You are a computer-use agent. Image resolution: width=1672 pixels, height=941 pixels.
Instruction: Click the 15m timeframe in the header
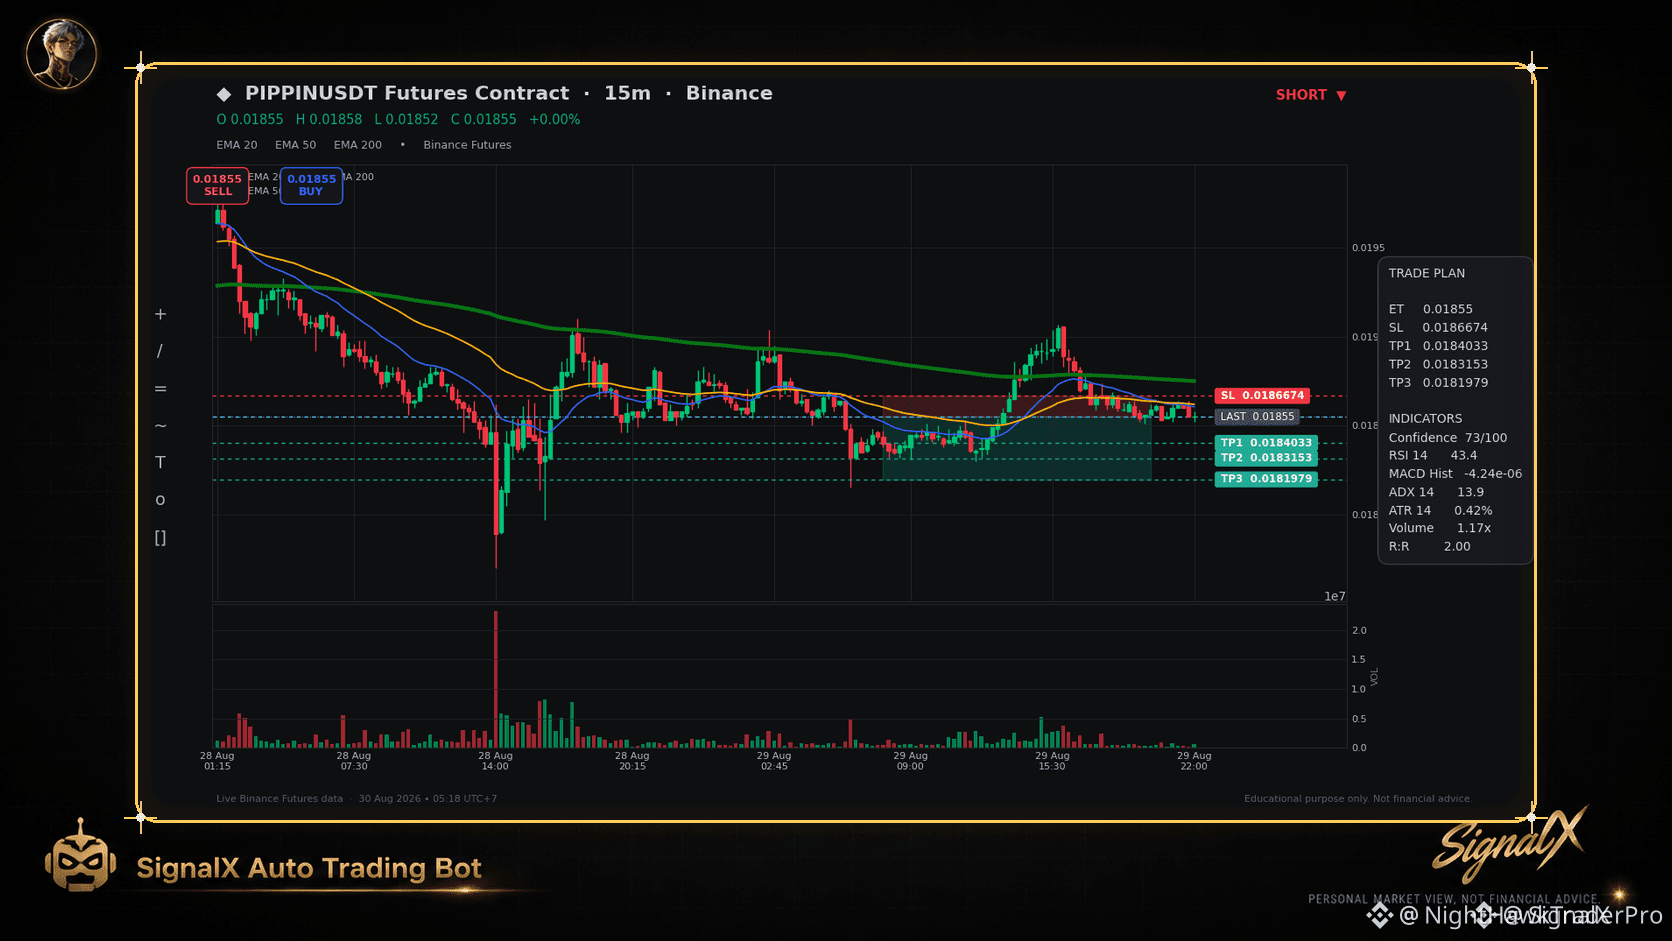pos(627,93)
